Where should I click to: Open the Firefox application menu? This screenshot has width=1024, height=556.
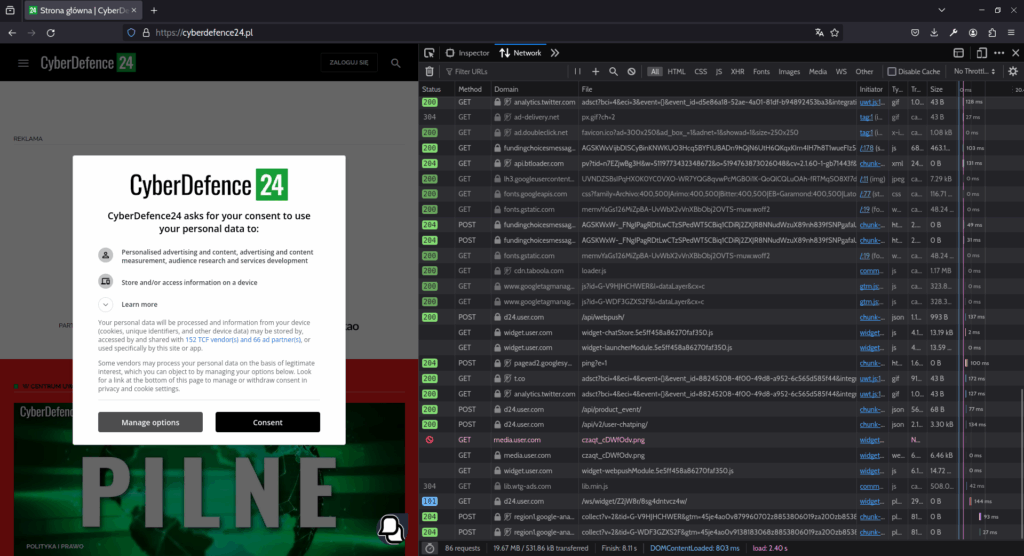(1011, 33)
